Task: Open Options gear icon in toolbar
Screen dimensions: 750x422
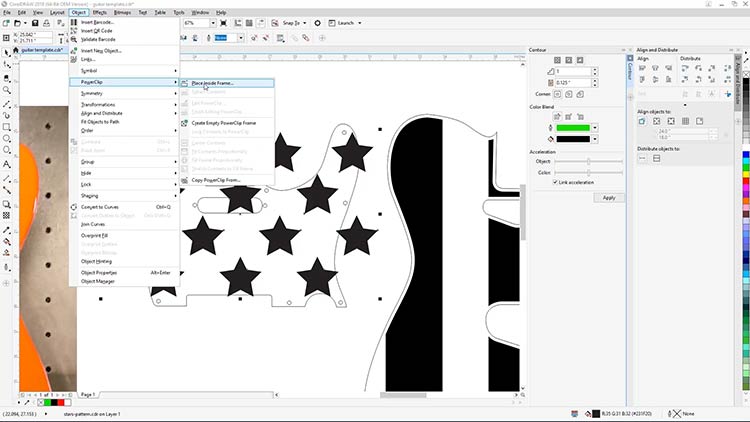Action: point(317,23)
